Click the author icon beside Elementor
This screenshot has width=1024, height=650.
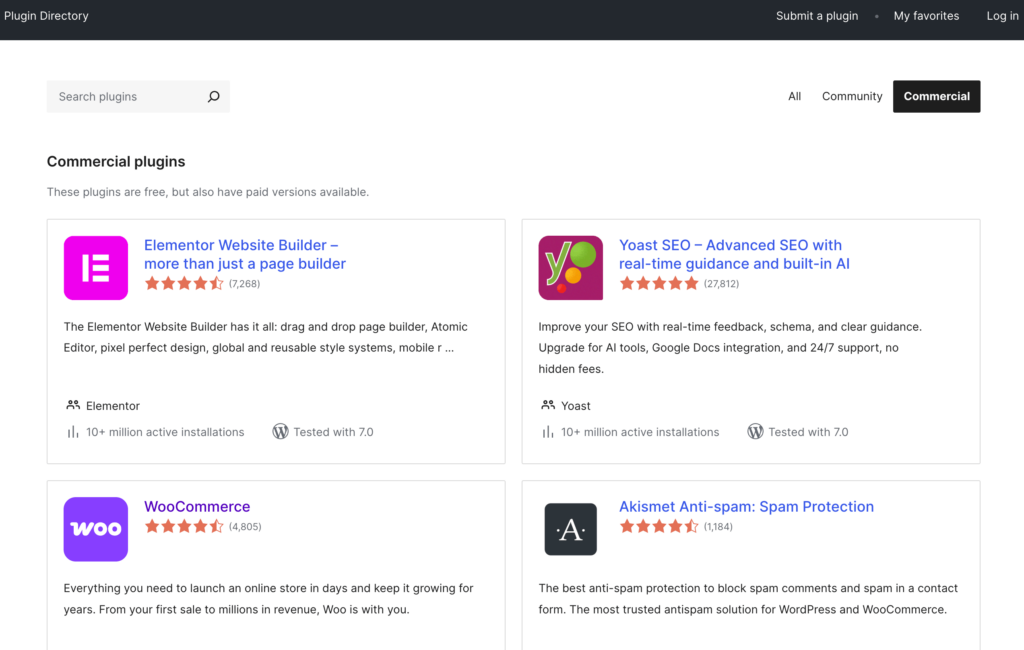tap(73, 405)
